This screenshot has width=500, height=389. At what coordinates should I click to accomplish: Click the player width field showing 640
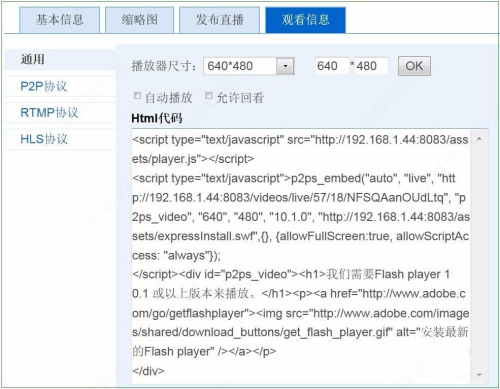332,66
